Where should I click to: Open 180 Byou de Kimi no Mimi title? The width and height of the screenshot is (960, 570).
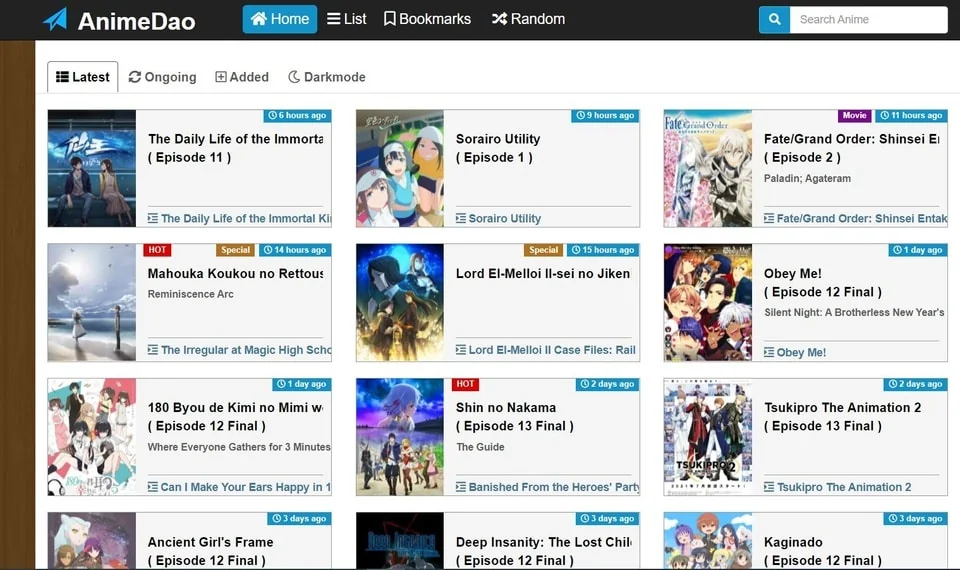[236, 416]
